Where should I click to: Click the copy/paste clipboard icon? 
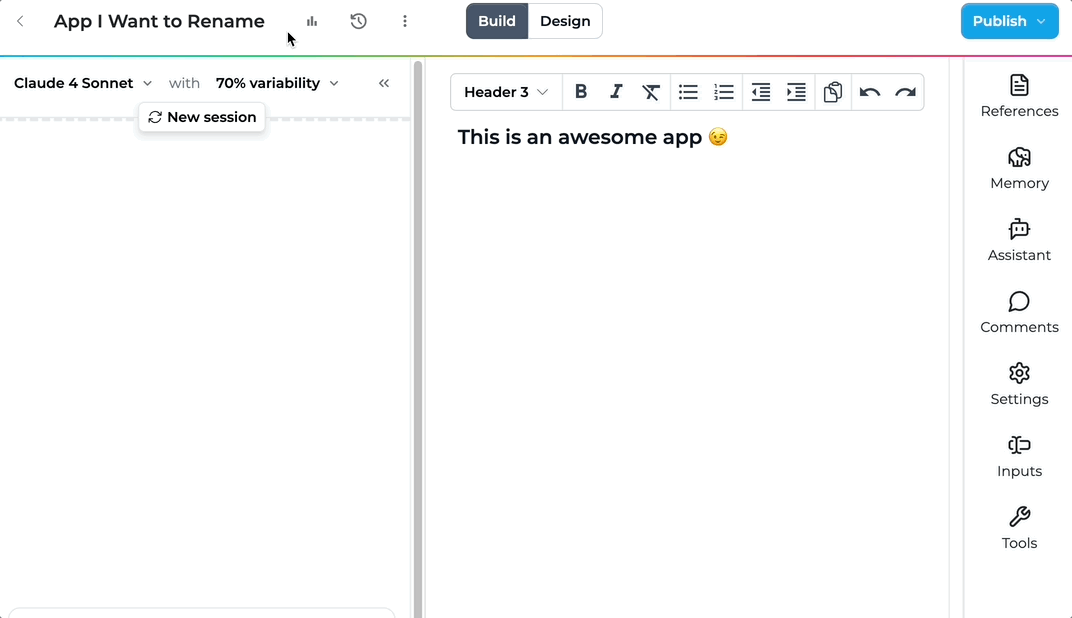tap(833, 92)
